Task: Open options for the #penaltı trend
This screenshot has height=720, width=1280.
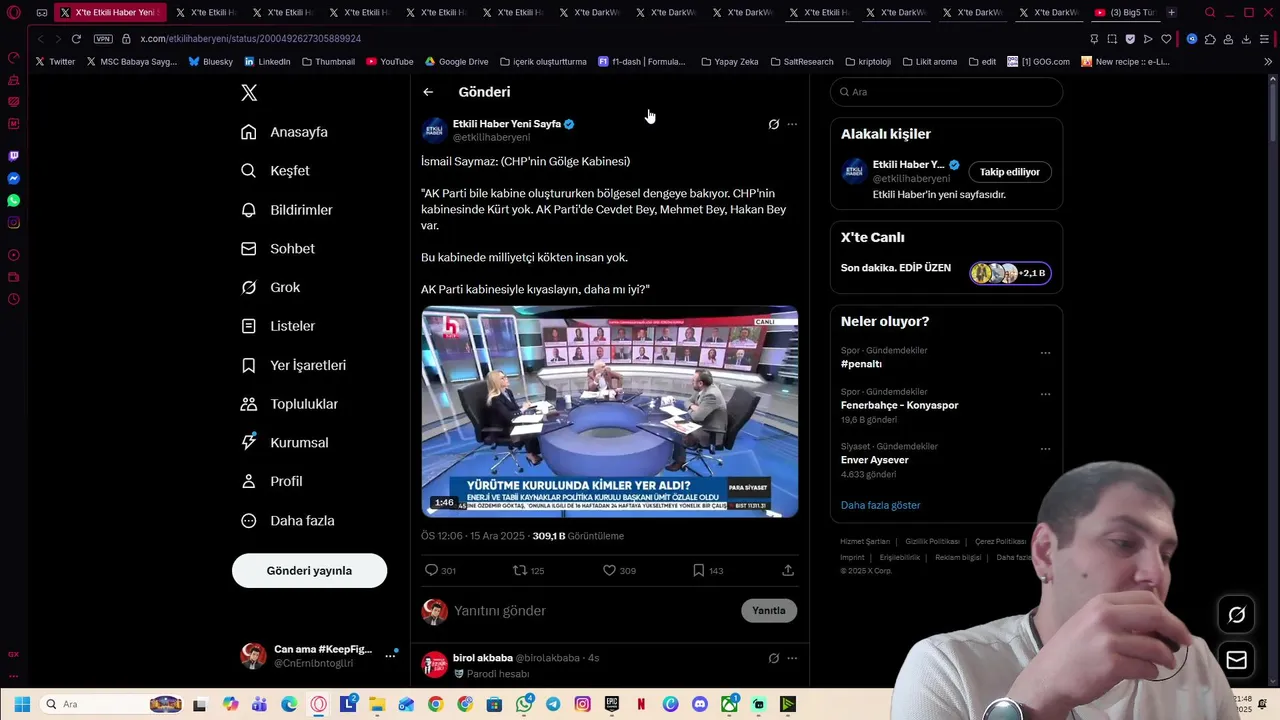Action: [1045, 353]
